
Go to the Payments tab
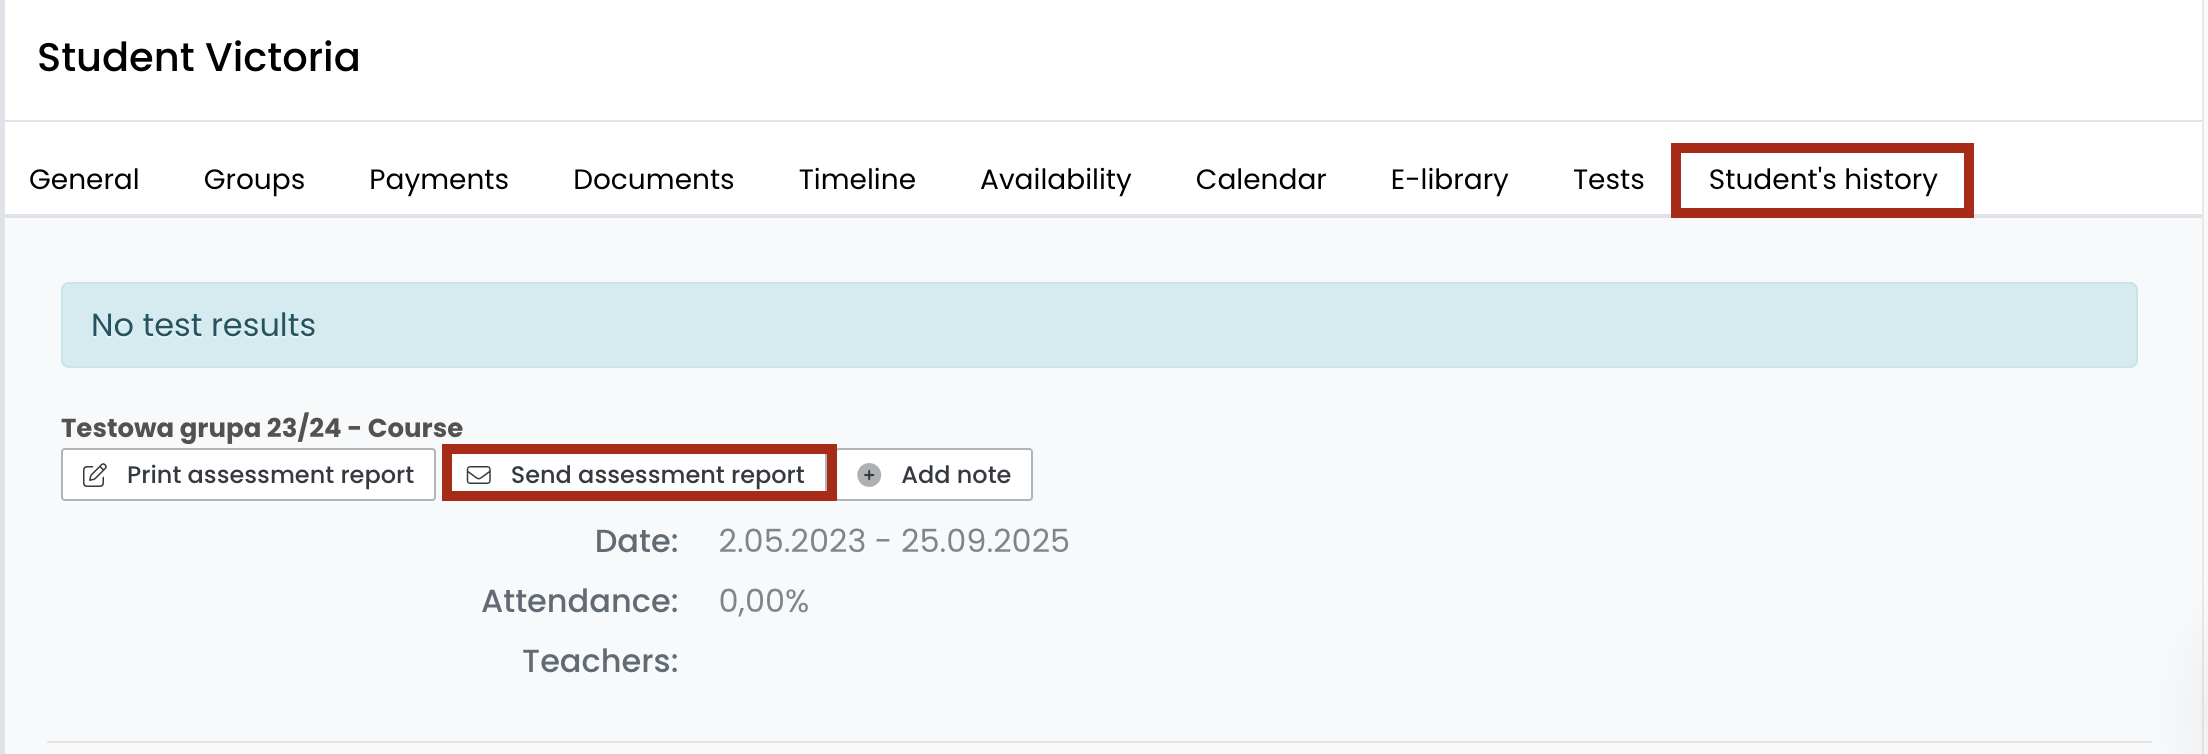click(x=438, y=179)
